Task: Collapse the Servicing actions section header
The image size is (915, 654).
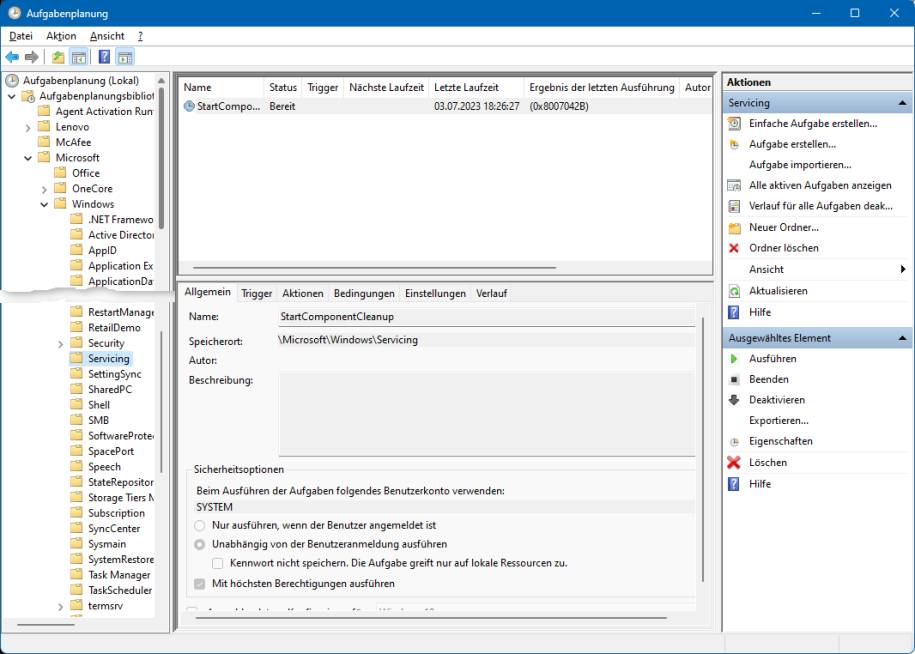Action: (x=903, y=103)
